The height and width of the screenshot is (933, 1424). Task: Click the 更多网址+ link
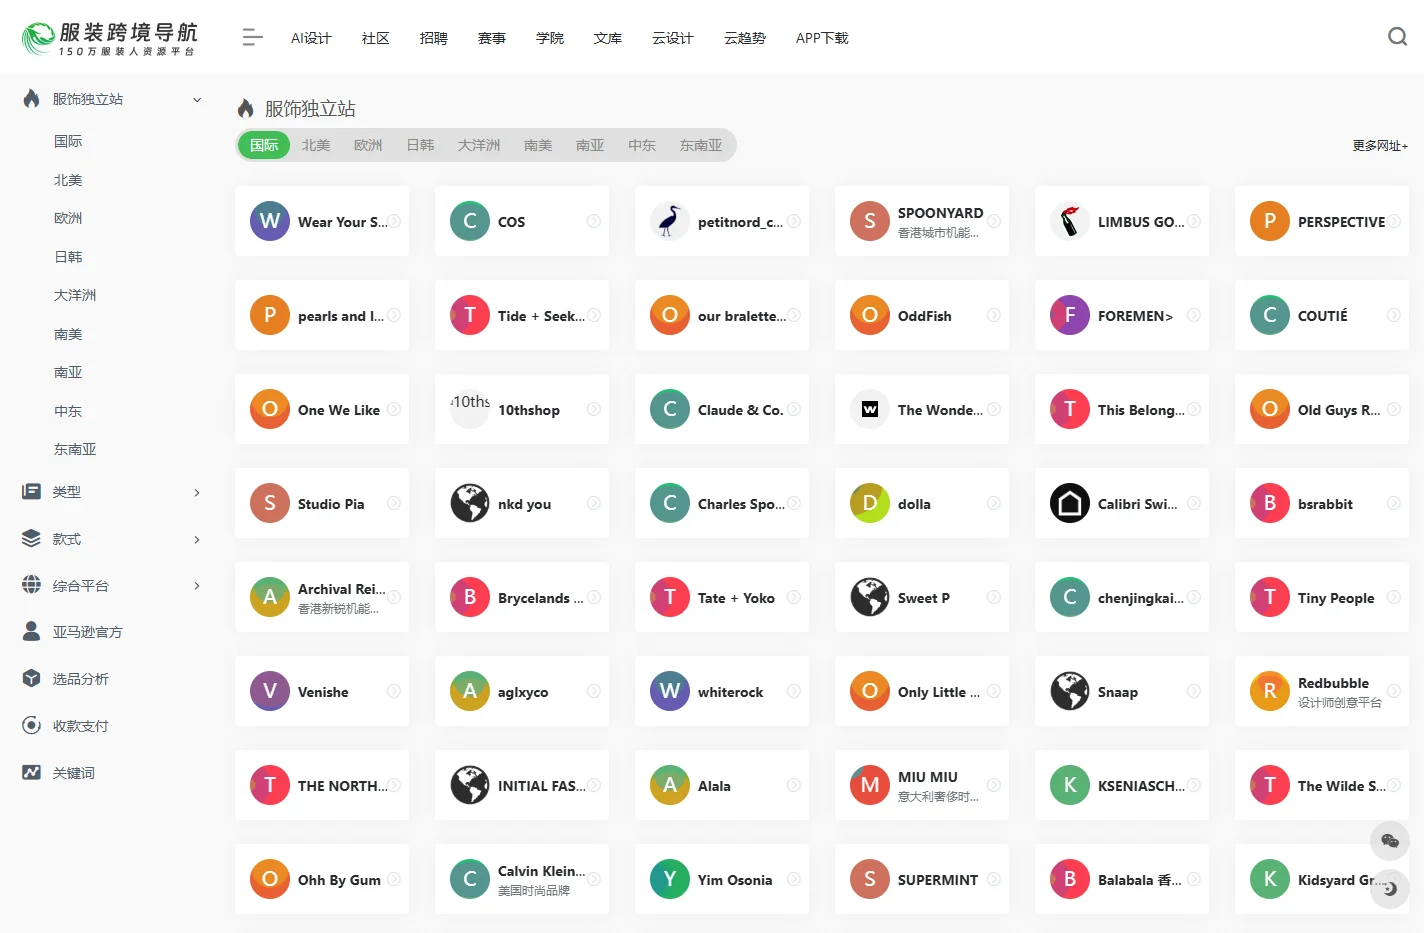click(1380, 146)
